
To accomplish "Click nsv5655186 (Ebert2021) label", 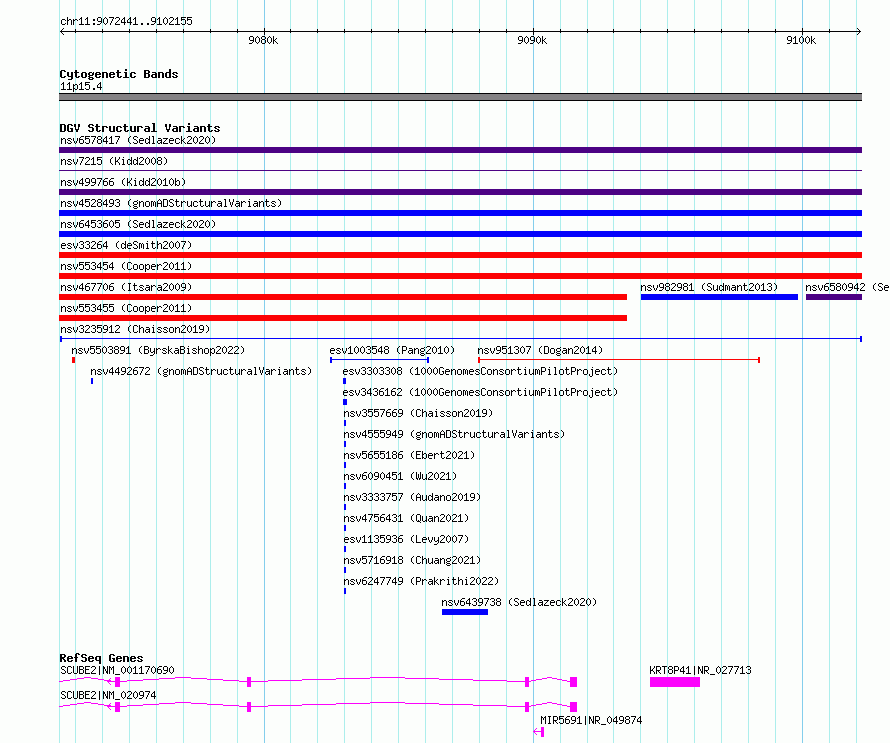I will point(409,455).
